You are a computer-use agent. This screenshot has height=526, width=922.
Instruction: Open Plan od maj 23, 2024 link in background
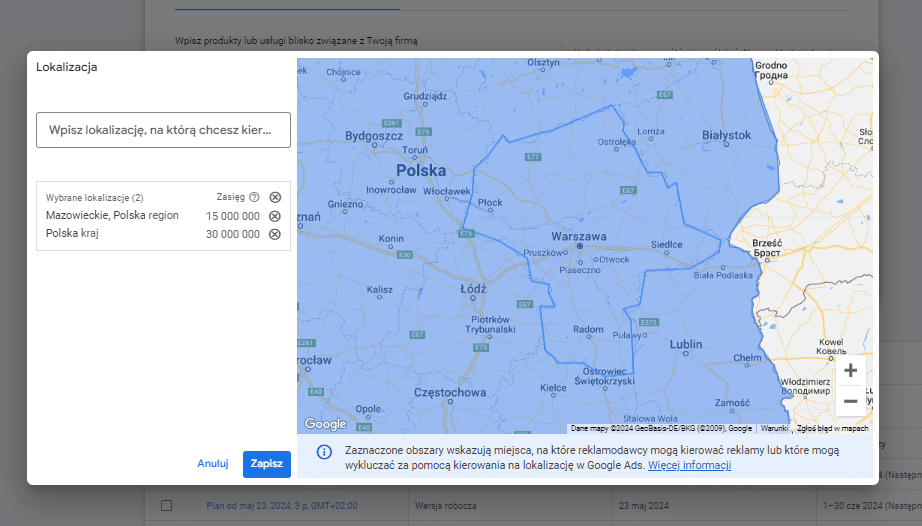(282, 505)
